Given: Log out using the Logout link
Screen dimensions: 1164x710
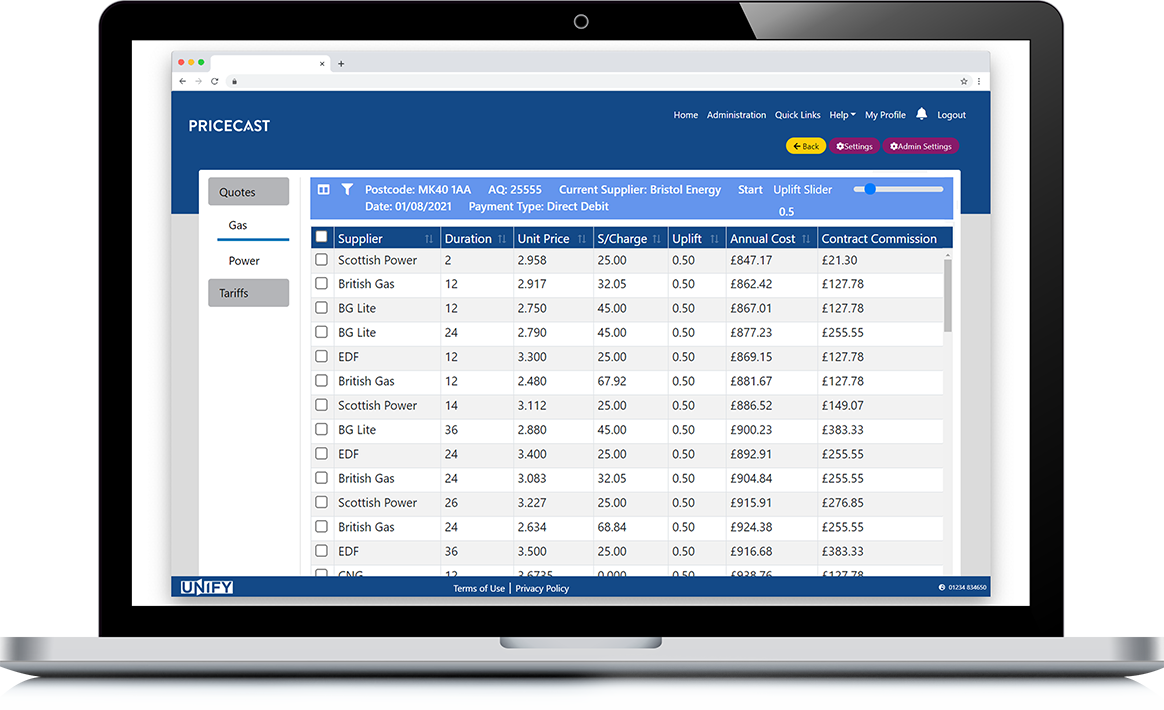Looking at the screenshot, I should [x=952, y=115].
